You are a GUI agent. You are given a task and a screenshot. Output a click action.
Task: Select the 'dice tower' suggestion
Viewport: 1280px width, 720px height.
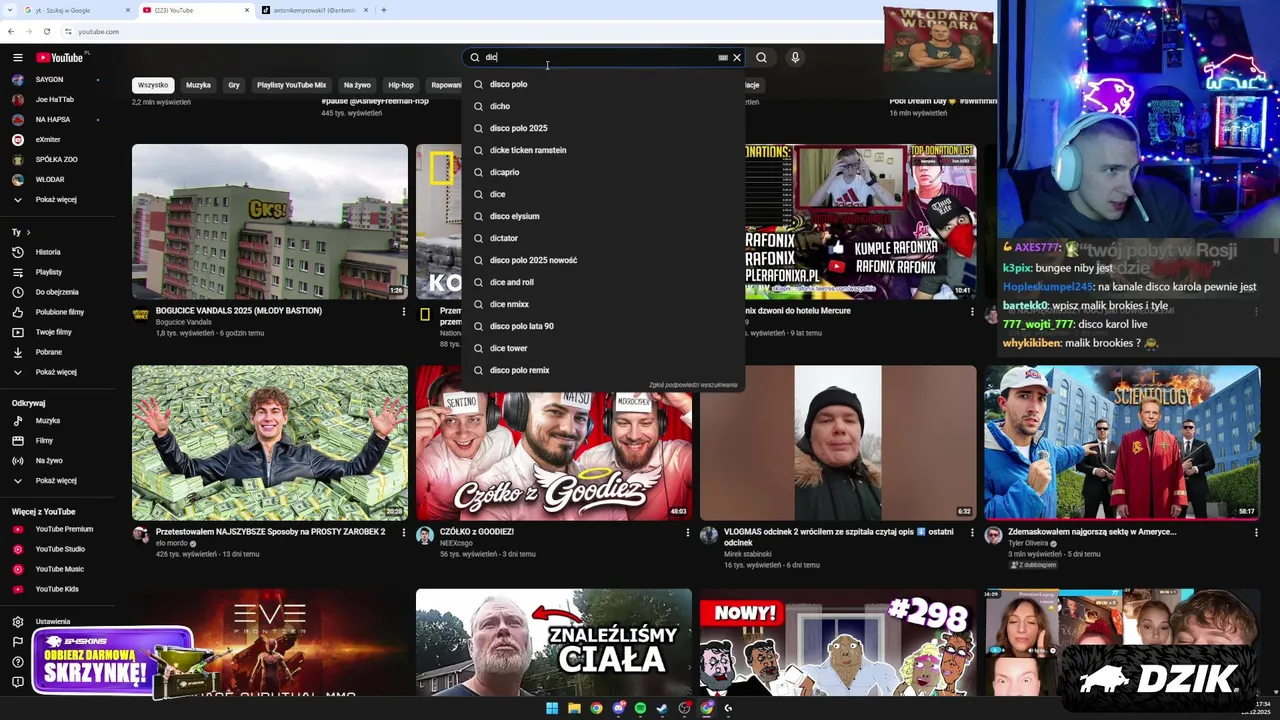pyautogui.click(x=604, y=348)
